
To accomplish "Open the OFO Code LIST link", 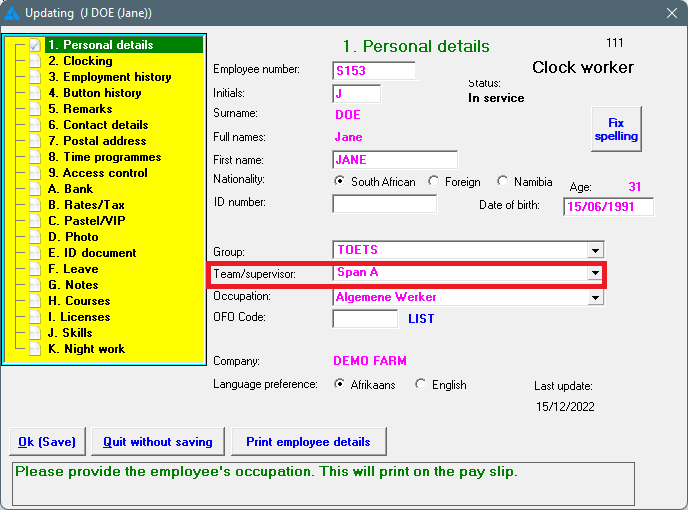I will pos(421,319).
